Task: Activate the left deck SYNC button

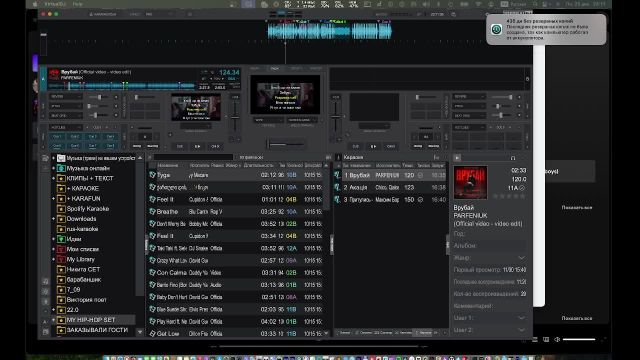Action: (216, 146)
